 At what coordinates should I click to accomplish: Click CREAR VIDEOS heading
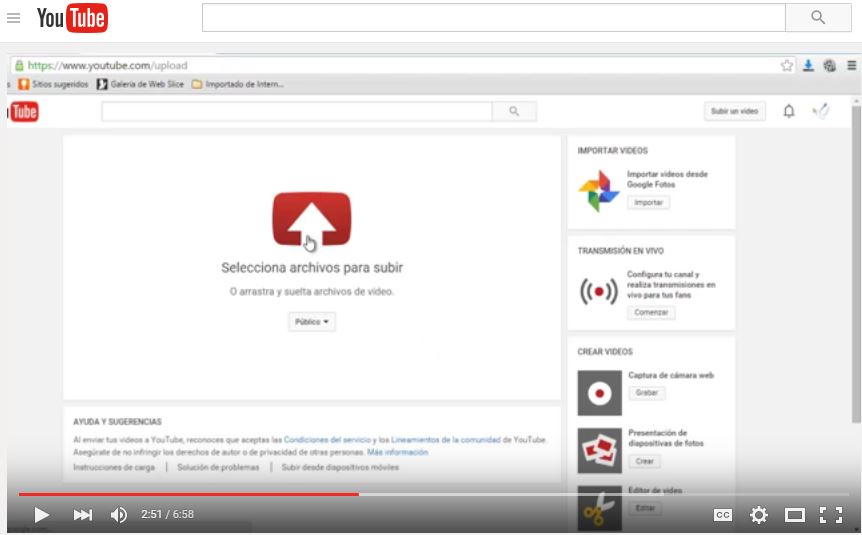tap(605, 351)
